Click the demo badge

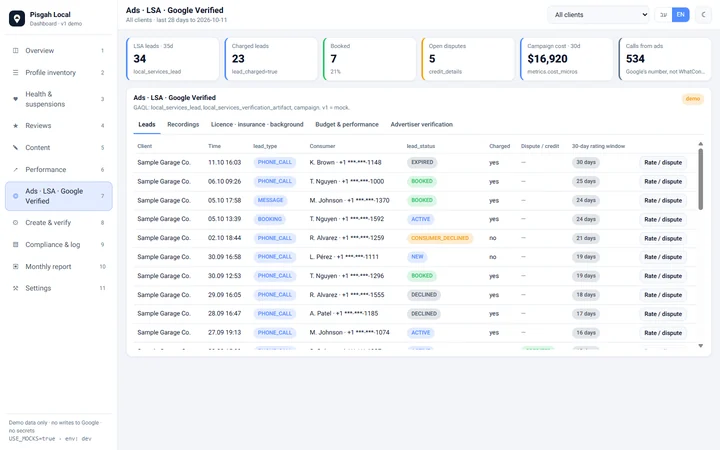693,99
